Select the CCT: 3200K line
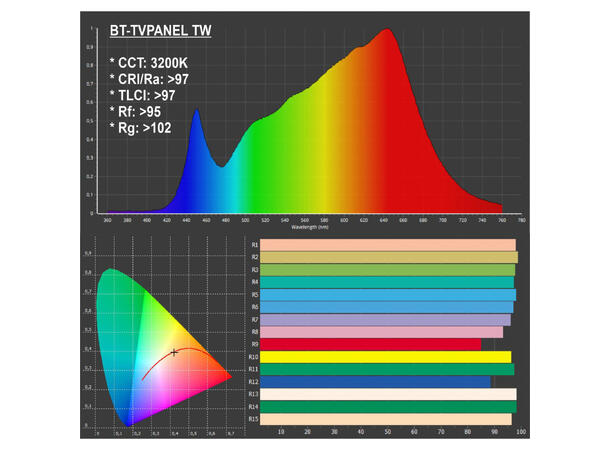The height and width of the screenshot is (450, 610). point(149,63)
